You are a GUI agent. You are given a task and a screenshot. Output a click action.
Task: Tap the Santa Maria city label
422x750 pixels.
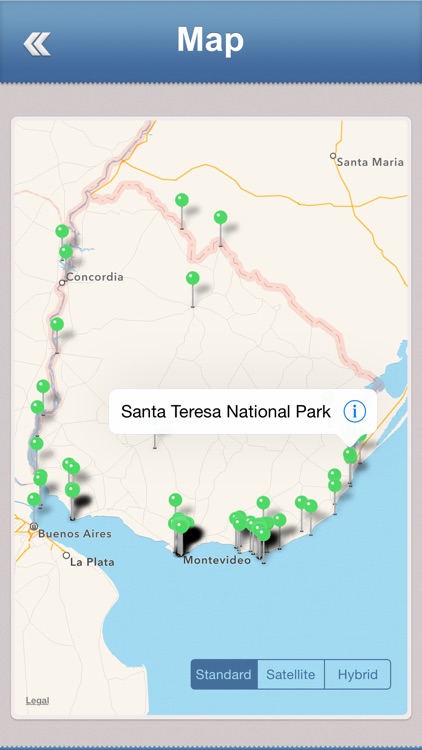coord(370,162)
